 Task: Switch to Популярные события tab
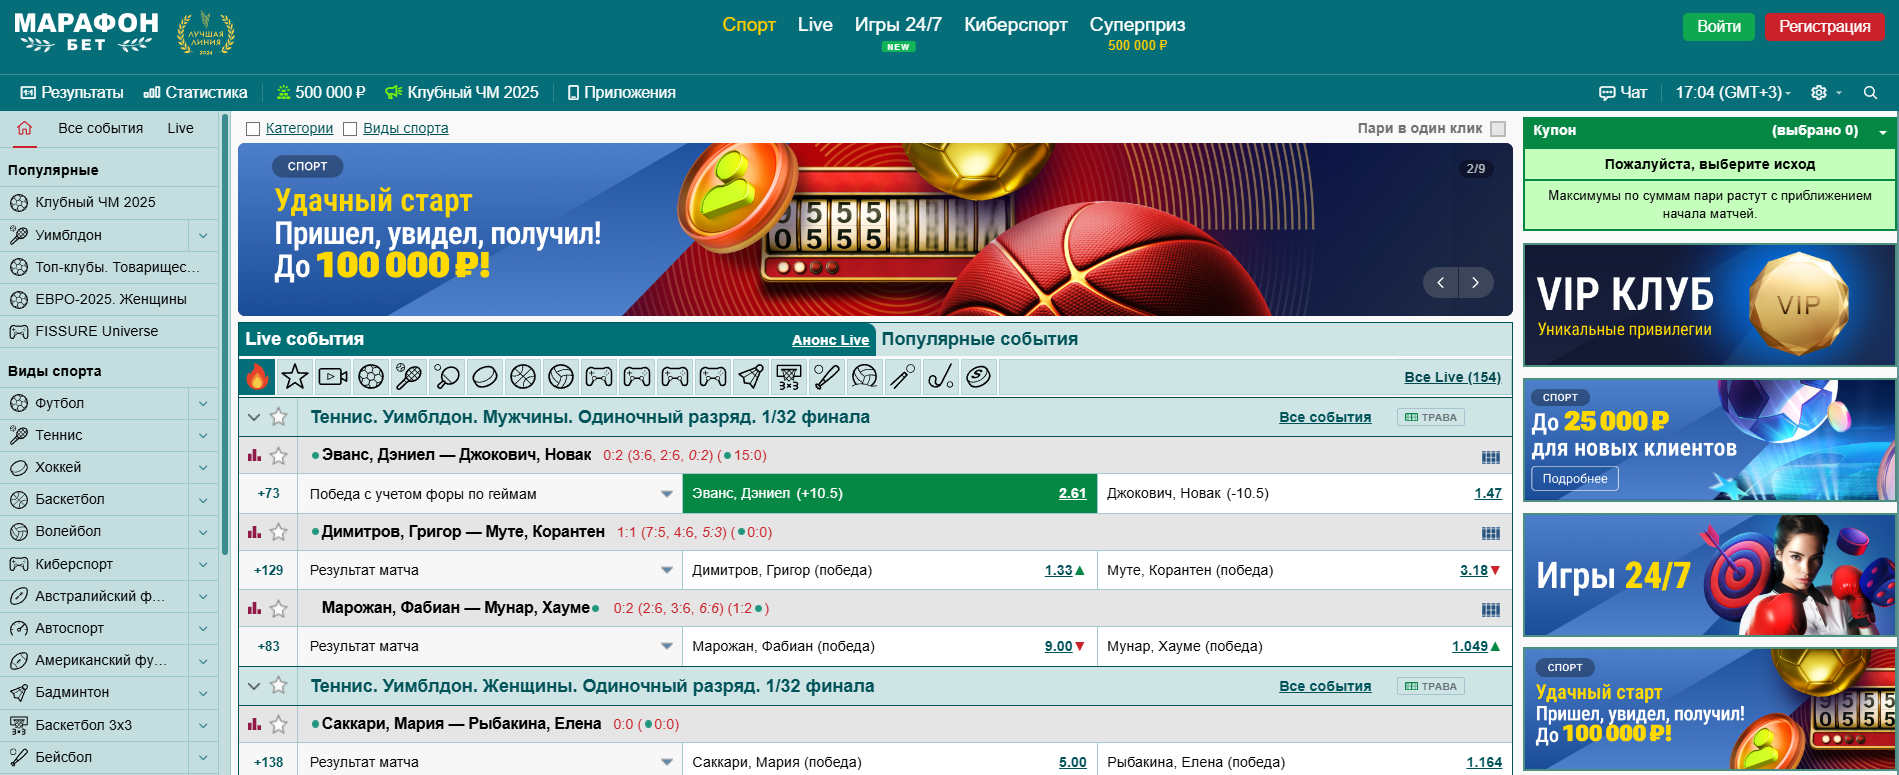coord(980,339)
